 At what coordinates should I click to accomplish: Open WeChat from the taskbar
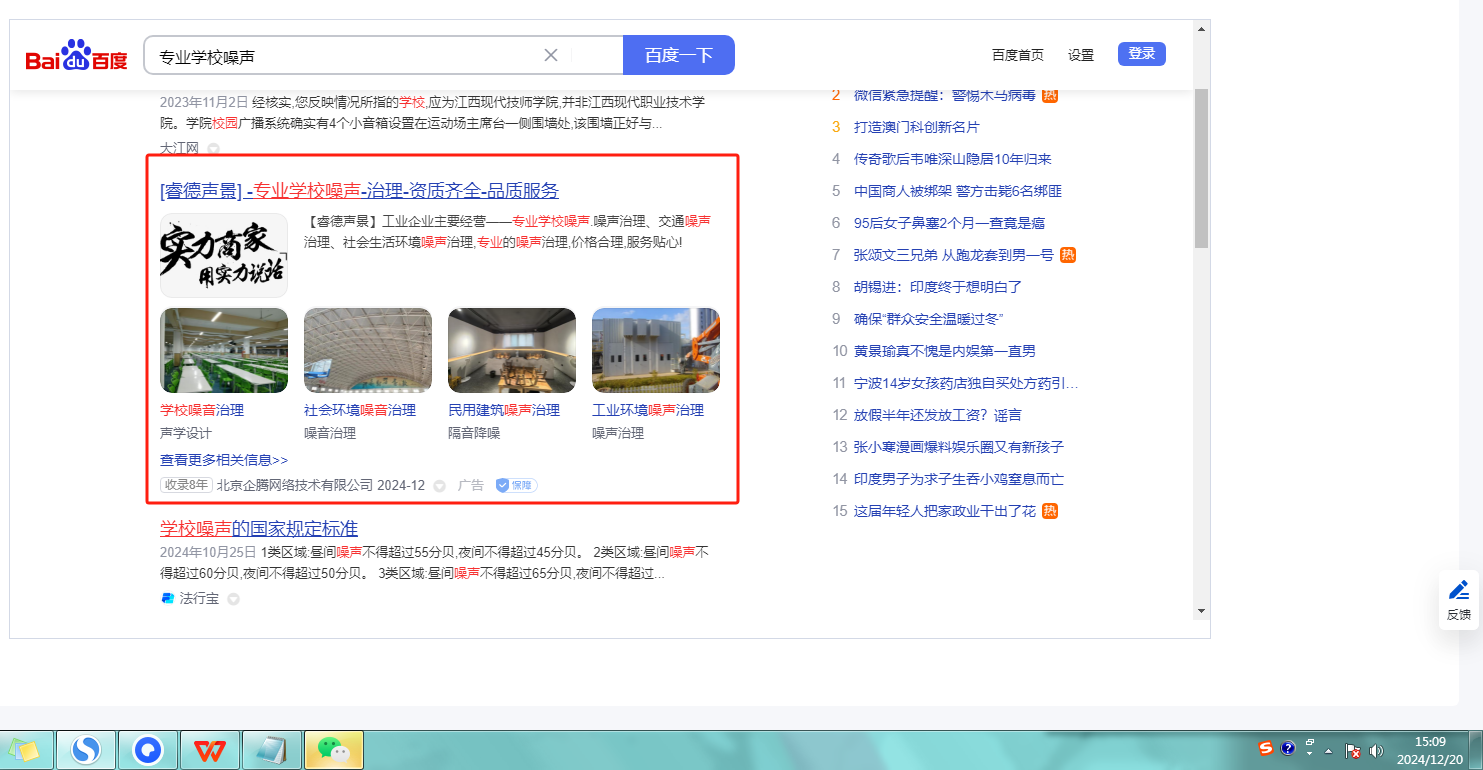pyautogui.click(x=333, y=749)
